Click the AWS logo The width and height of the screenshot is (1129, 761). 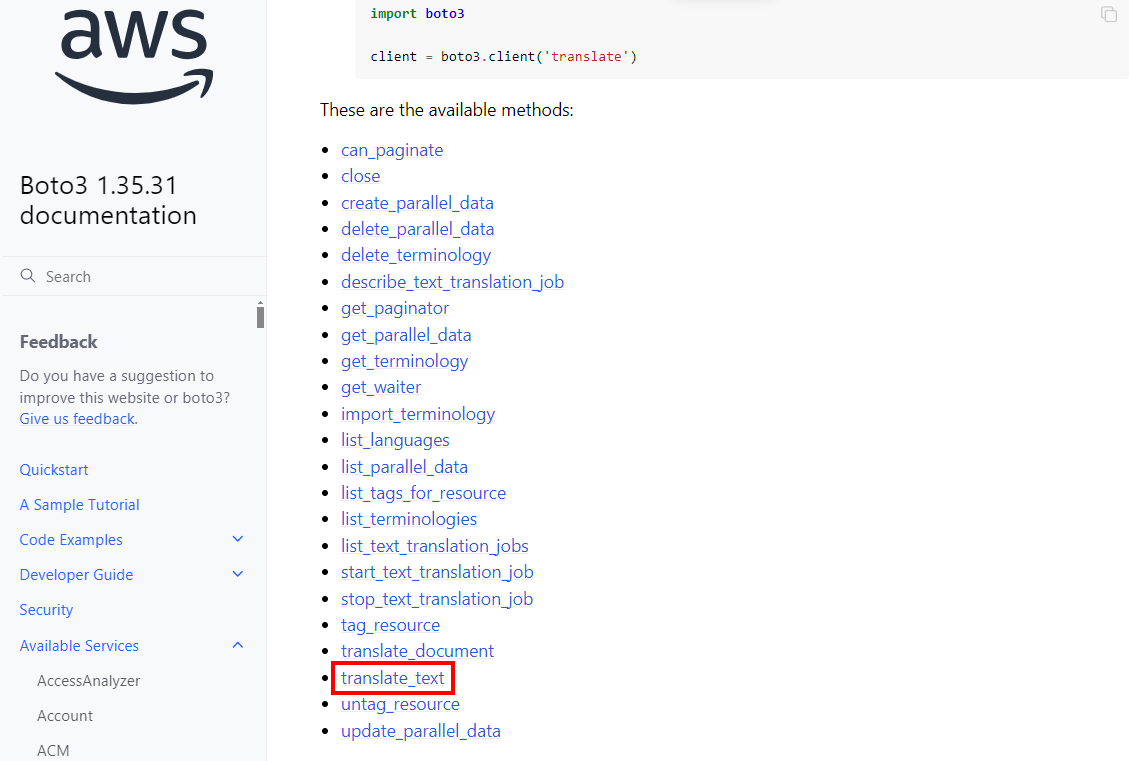coord(134,57)
